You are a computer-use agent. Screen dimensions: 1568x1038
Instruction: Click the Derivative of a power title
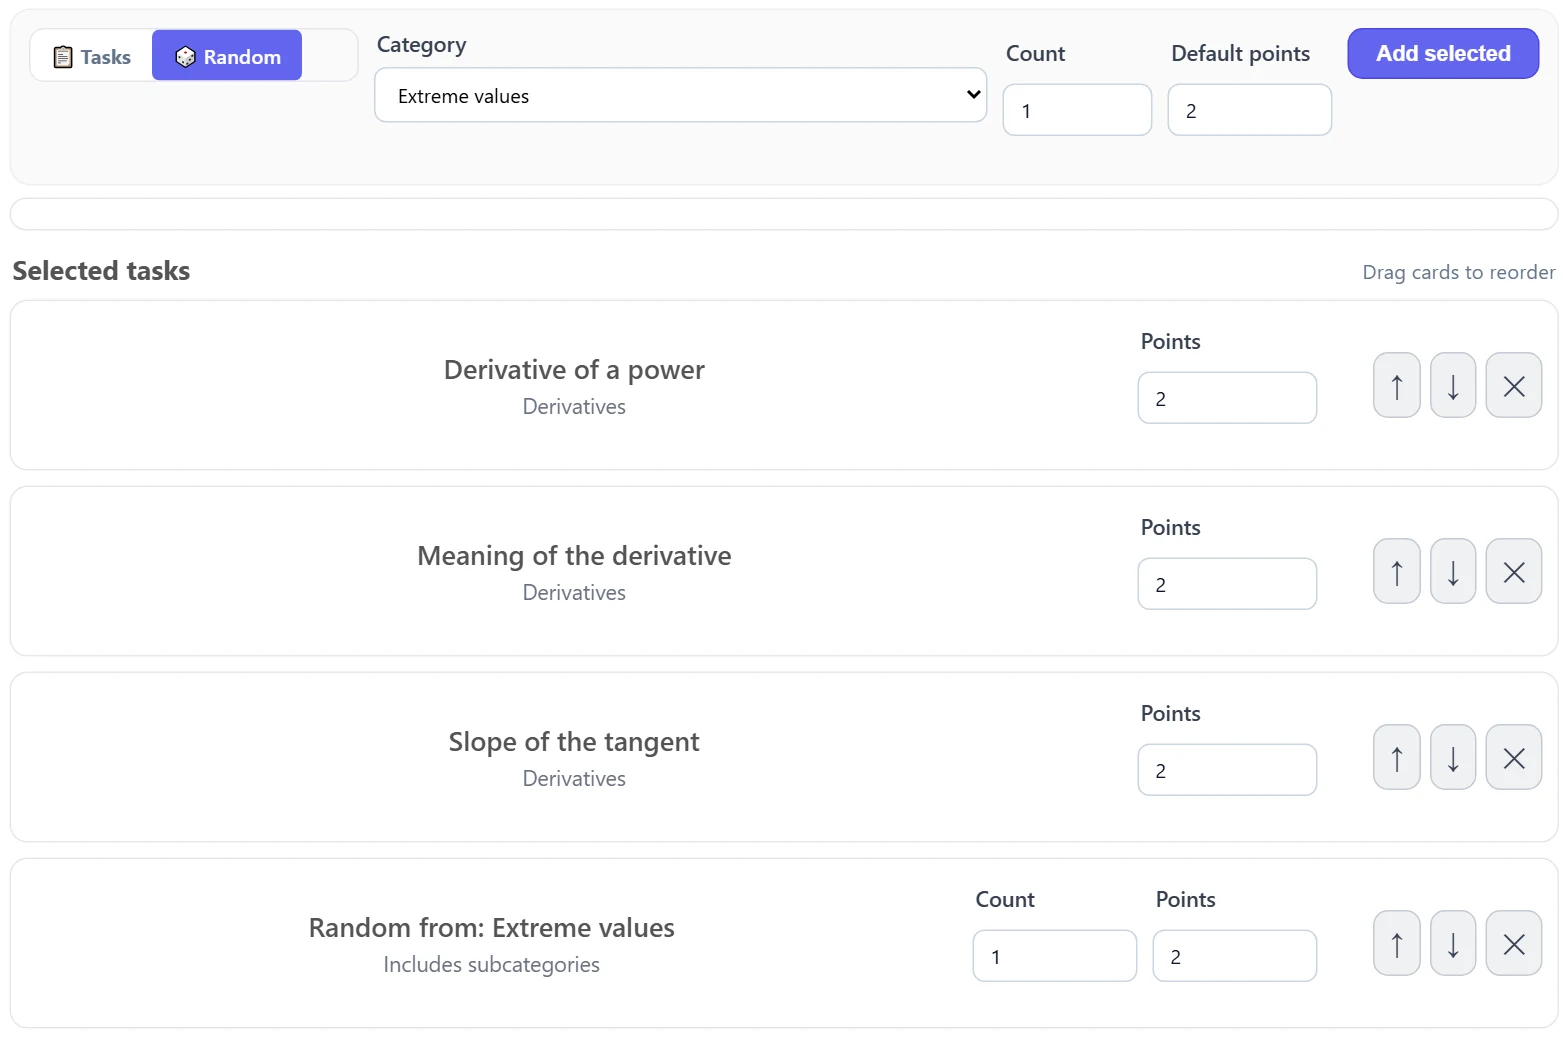pyautogui.click(x=574, y=370)
